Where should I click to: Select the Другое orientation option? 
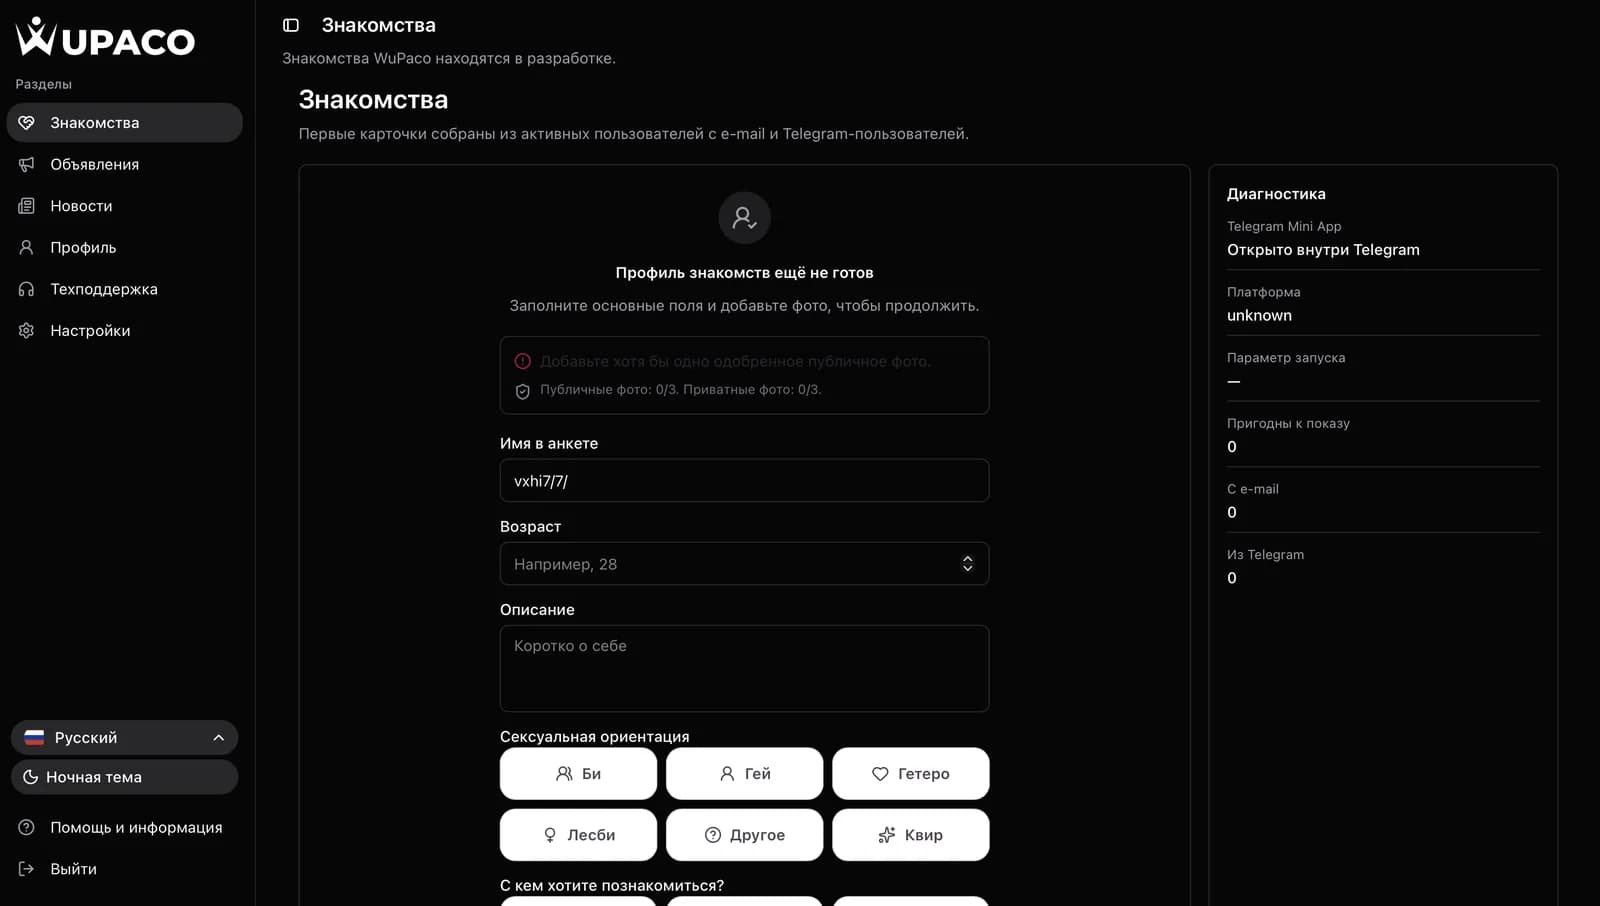point(744,835)
